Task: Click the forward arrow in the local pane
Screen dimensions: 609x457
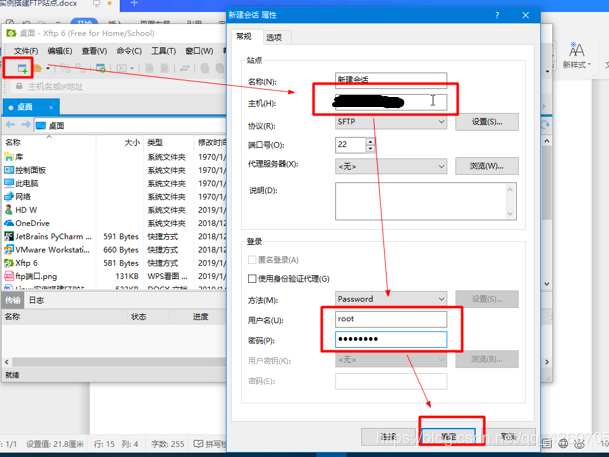Action: pyautogui.click(x=26, y=125)
